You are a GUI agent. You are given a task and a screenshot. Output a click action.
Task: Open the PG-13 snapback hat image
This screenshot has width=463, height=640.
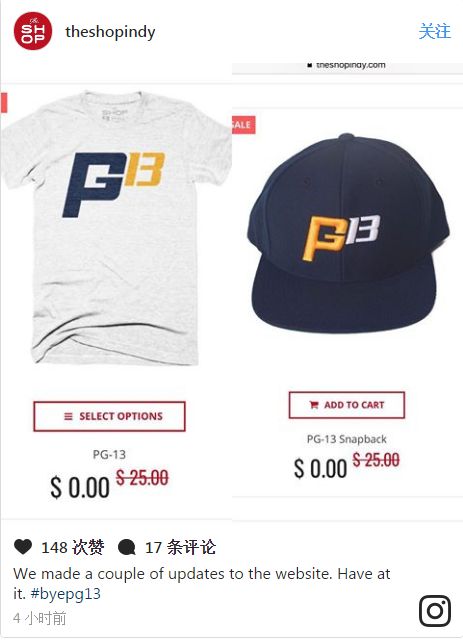point(347,233)
